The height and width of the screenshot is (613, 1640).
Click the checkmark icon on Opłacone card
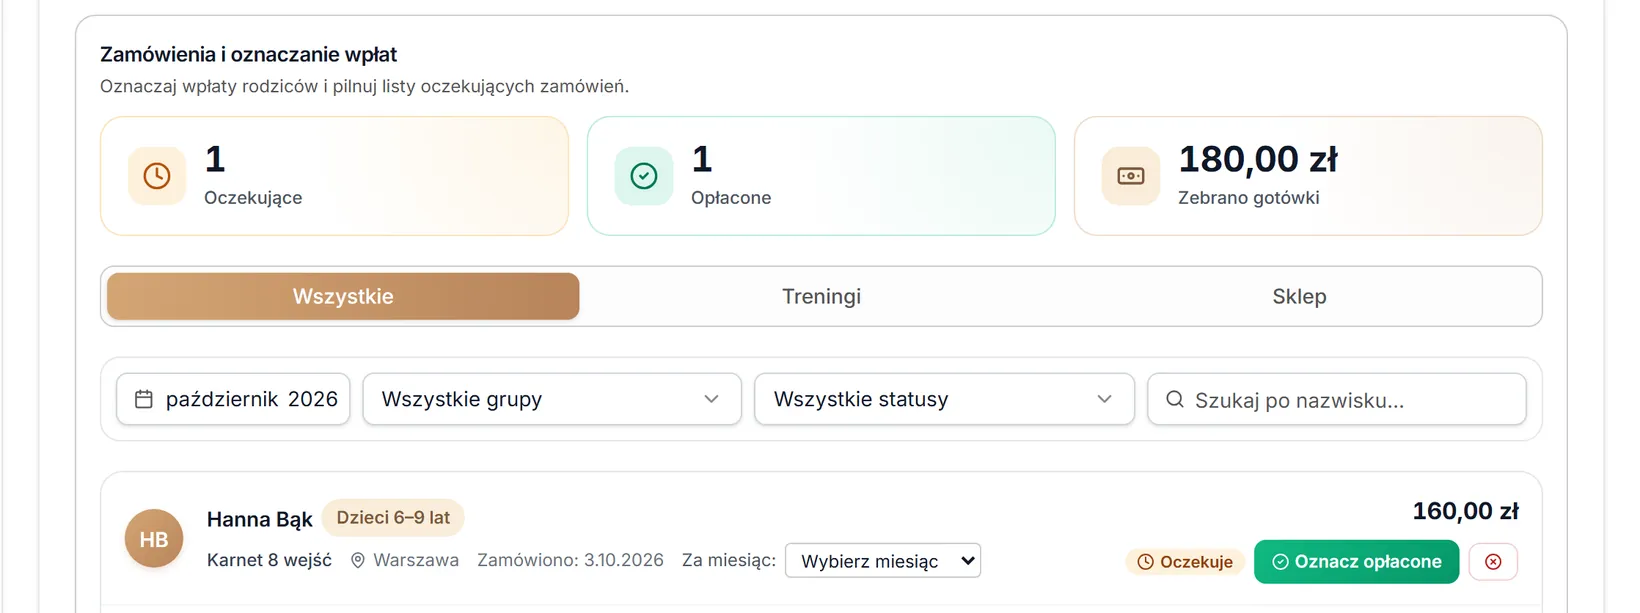point(644,176)
